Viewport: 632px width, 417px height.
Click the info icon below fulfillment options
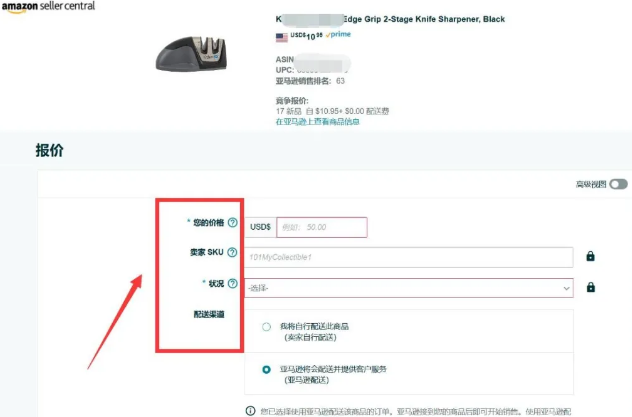click(x=250, y=411)
